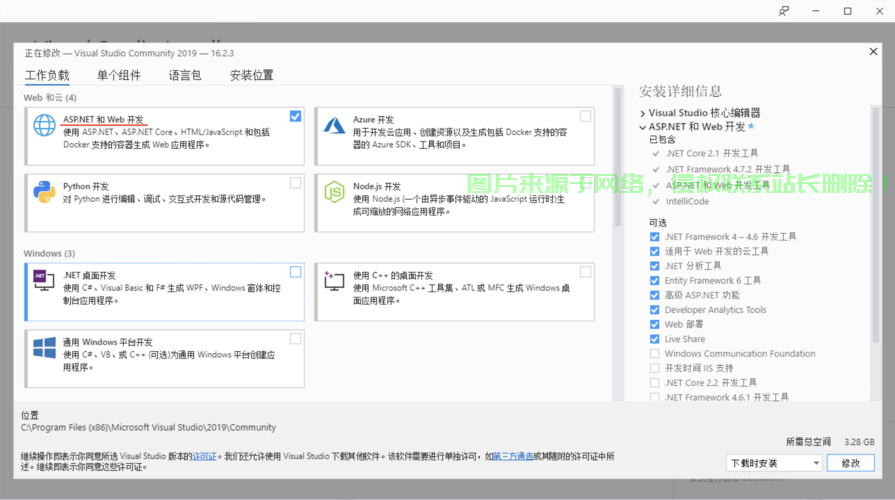Click the 'IntelliCode' included item
The width and height of the screenshot is (895, 500).
point(687,201)
